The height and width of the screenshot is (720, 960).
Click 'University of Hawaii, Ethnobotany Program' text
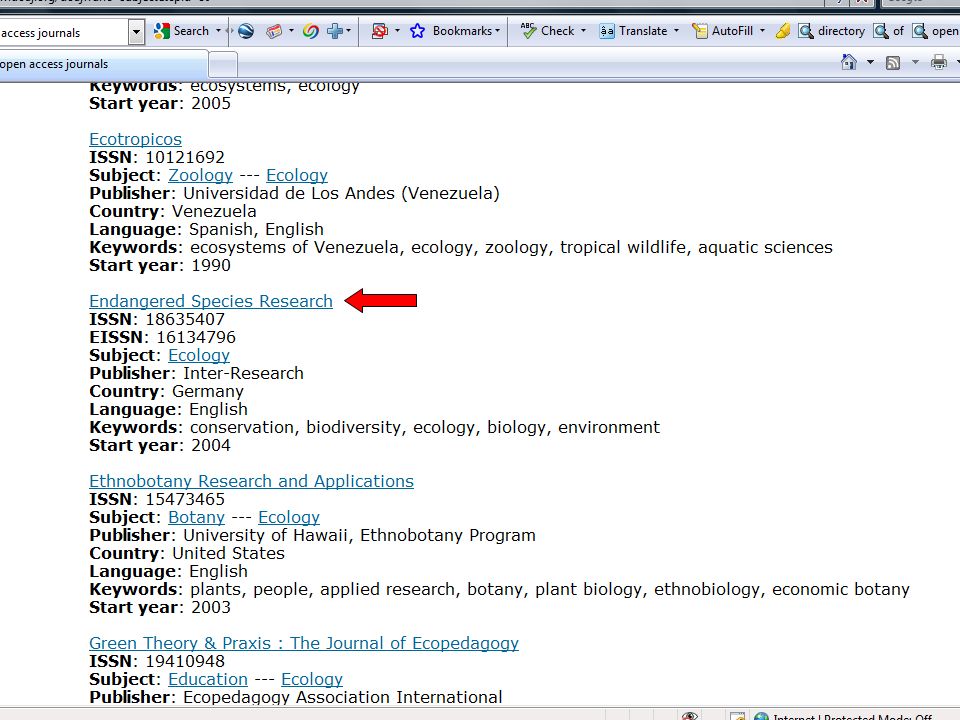359,536
